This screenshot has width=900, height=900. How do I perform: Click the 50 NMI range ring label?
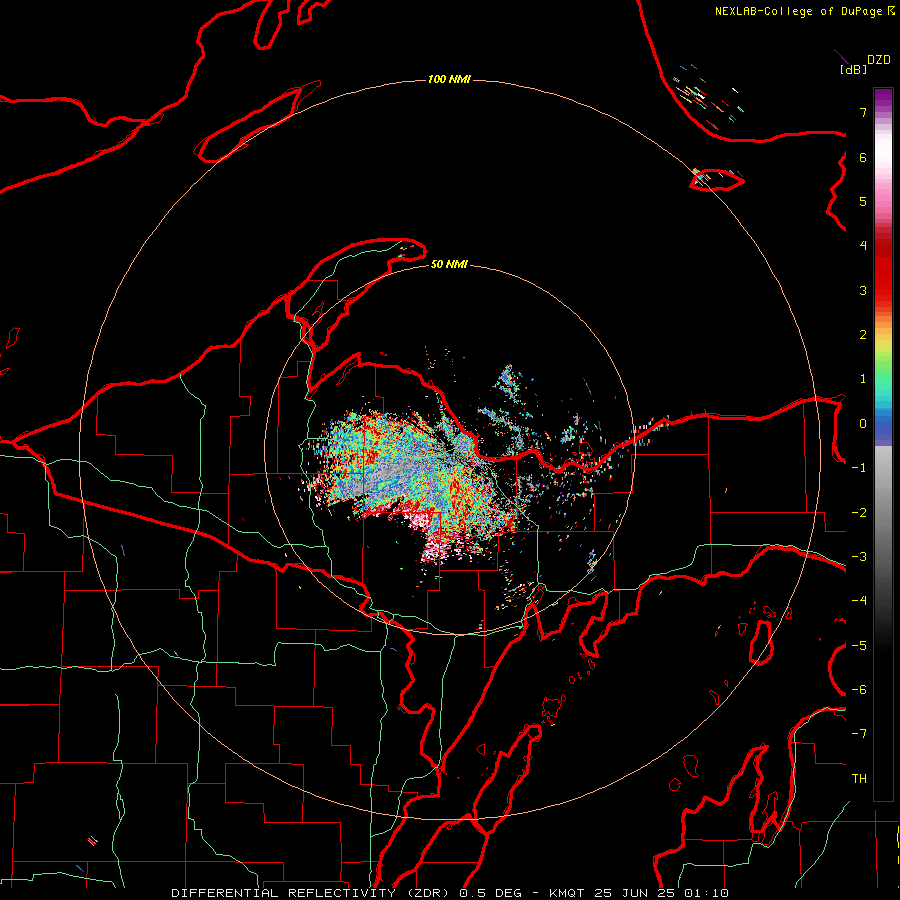[449, 264]
